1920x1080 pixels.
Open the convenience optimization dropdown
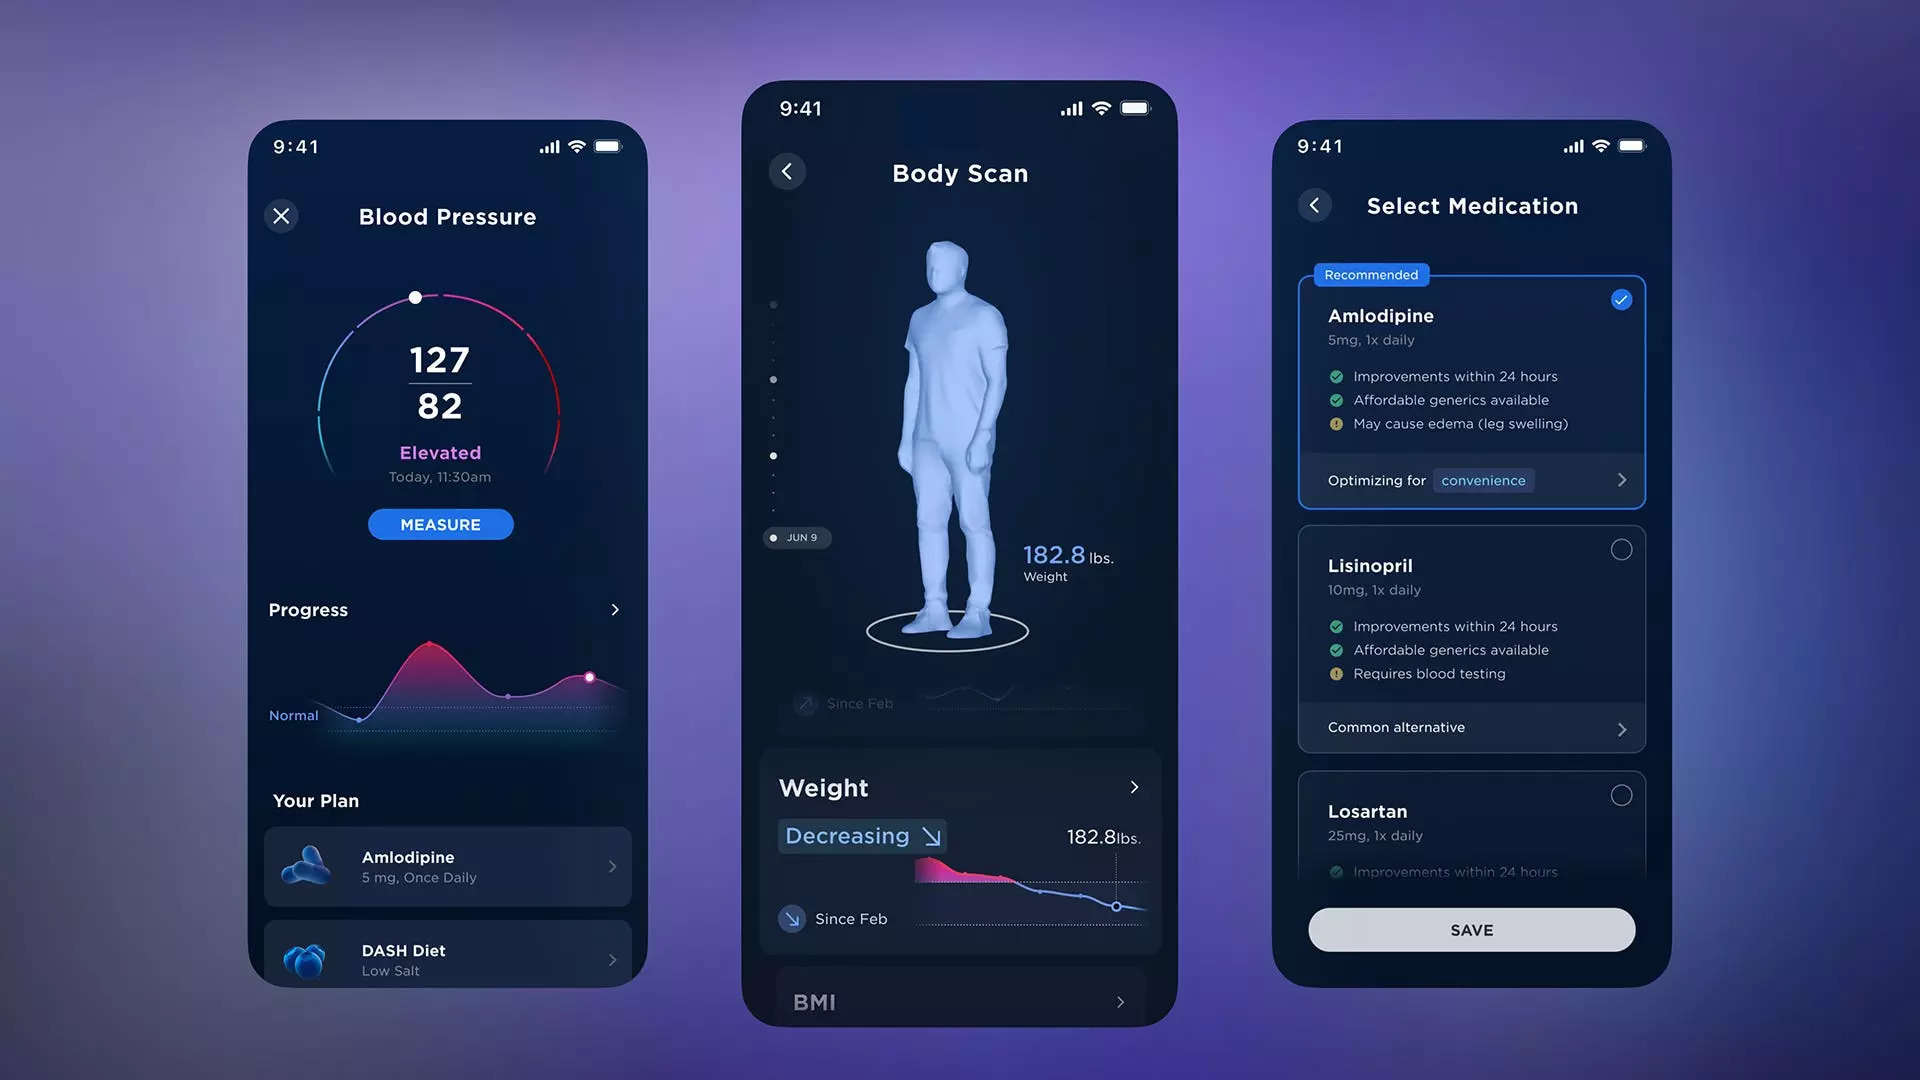1482,479
